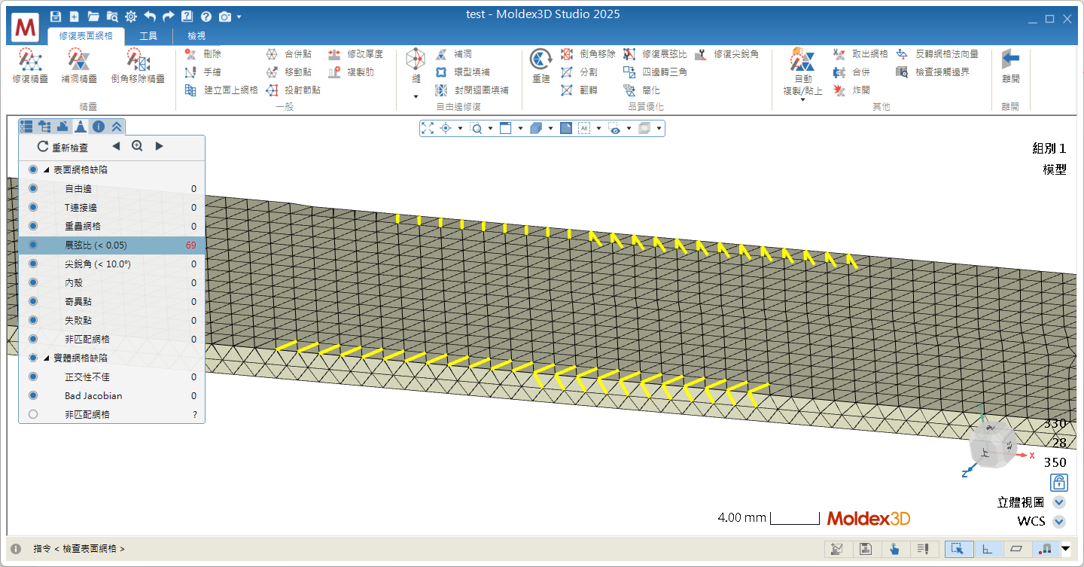Toggle visibility radio for 失敗點
This screenshot has height=567, width=1084.
click(x=33, y=320)
